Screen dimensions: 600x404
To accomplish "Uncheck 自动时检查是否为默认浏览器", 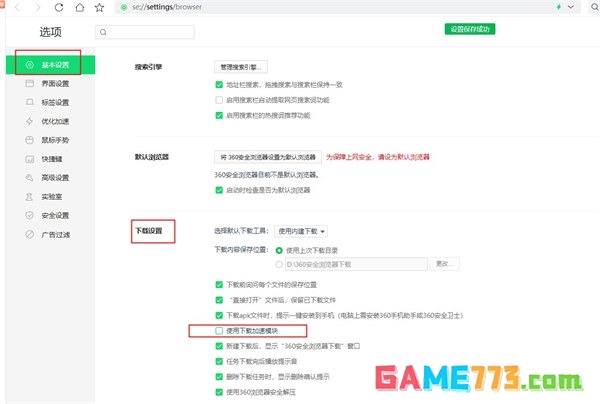I will point(219,190).
